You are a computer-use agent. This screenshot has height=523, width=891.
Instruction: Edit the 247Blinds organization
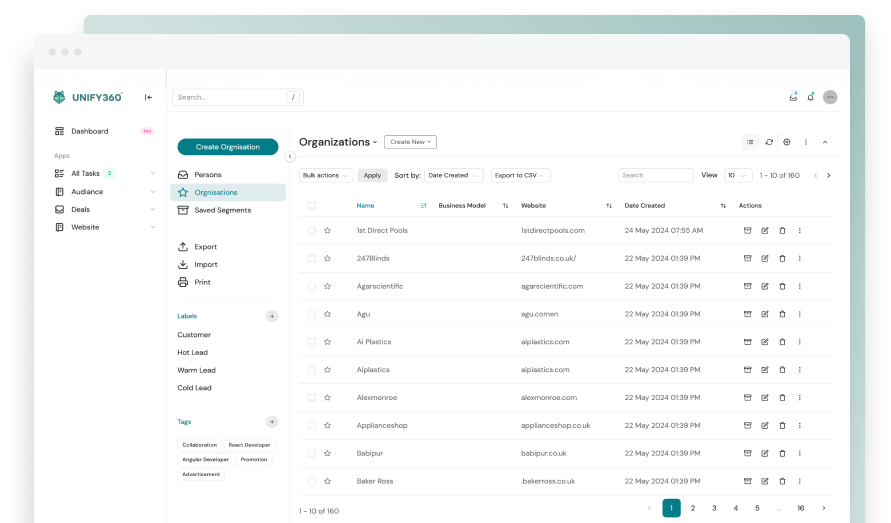pyautogui.click(x=765, y=259)
